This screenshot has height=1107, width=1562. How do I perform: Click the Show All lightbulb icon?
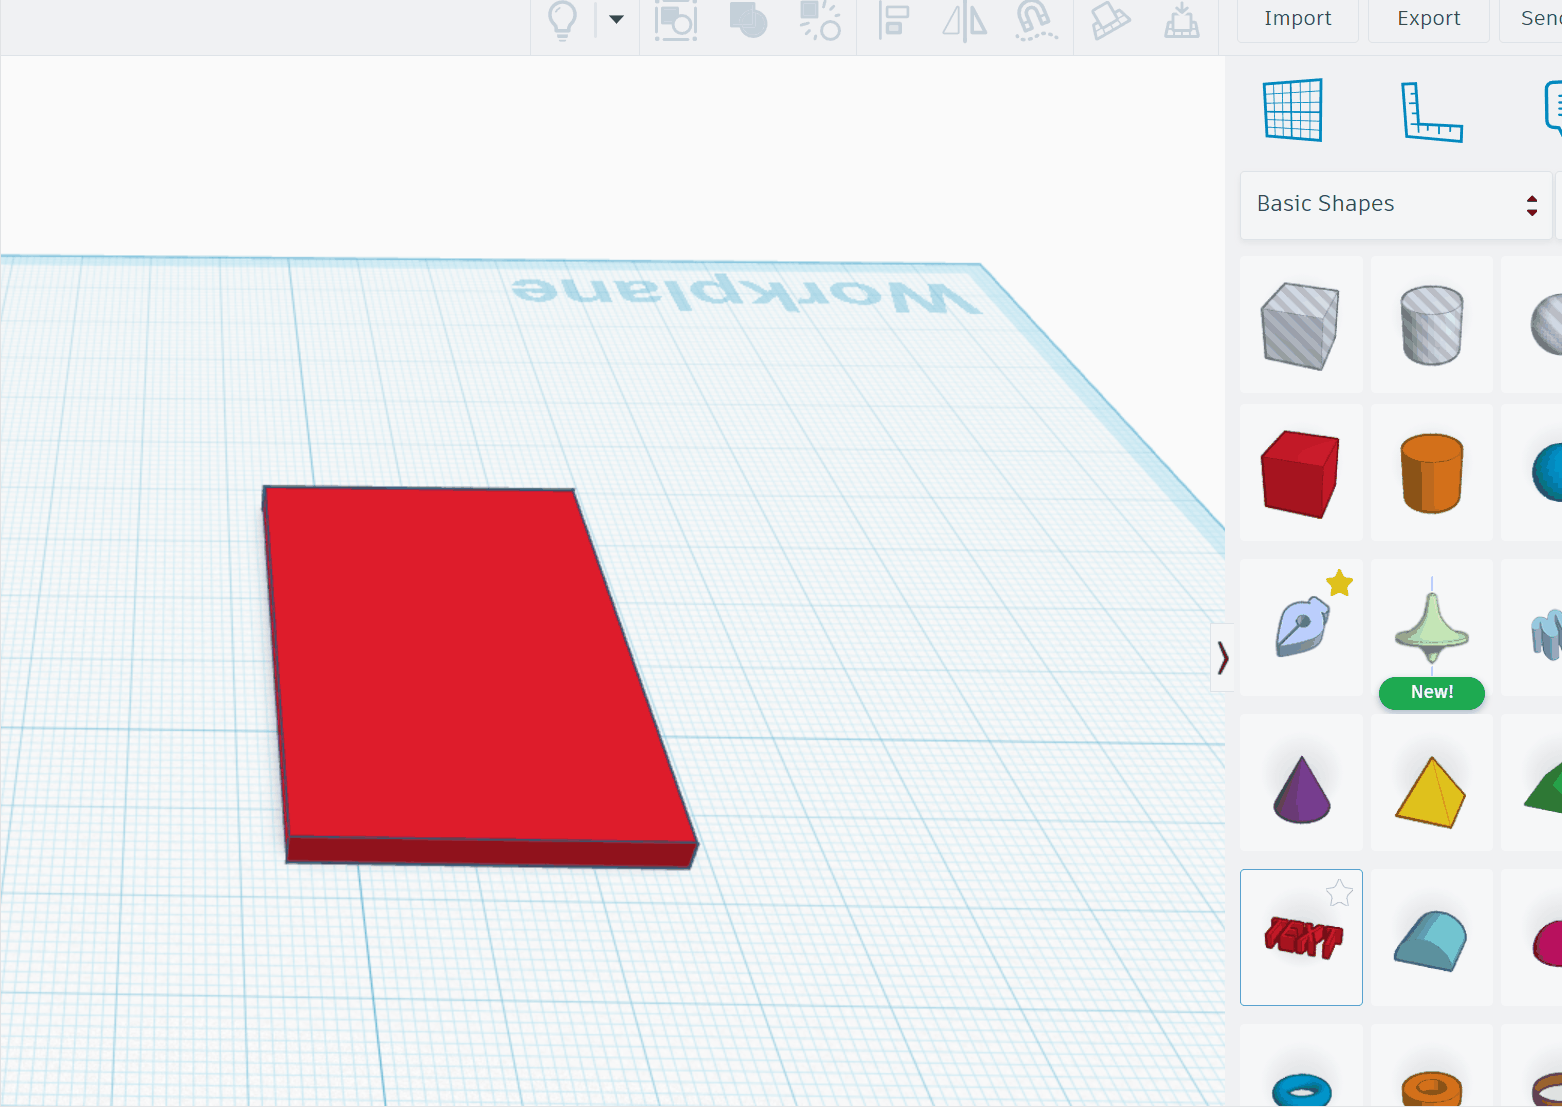563,20
